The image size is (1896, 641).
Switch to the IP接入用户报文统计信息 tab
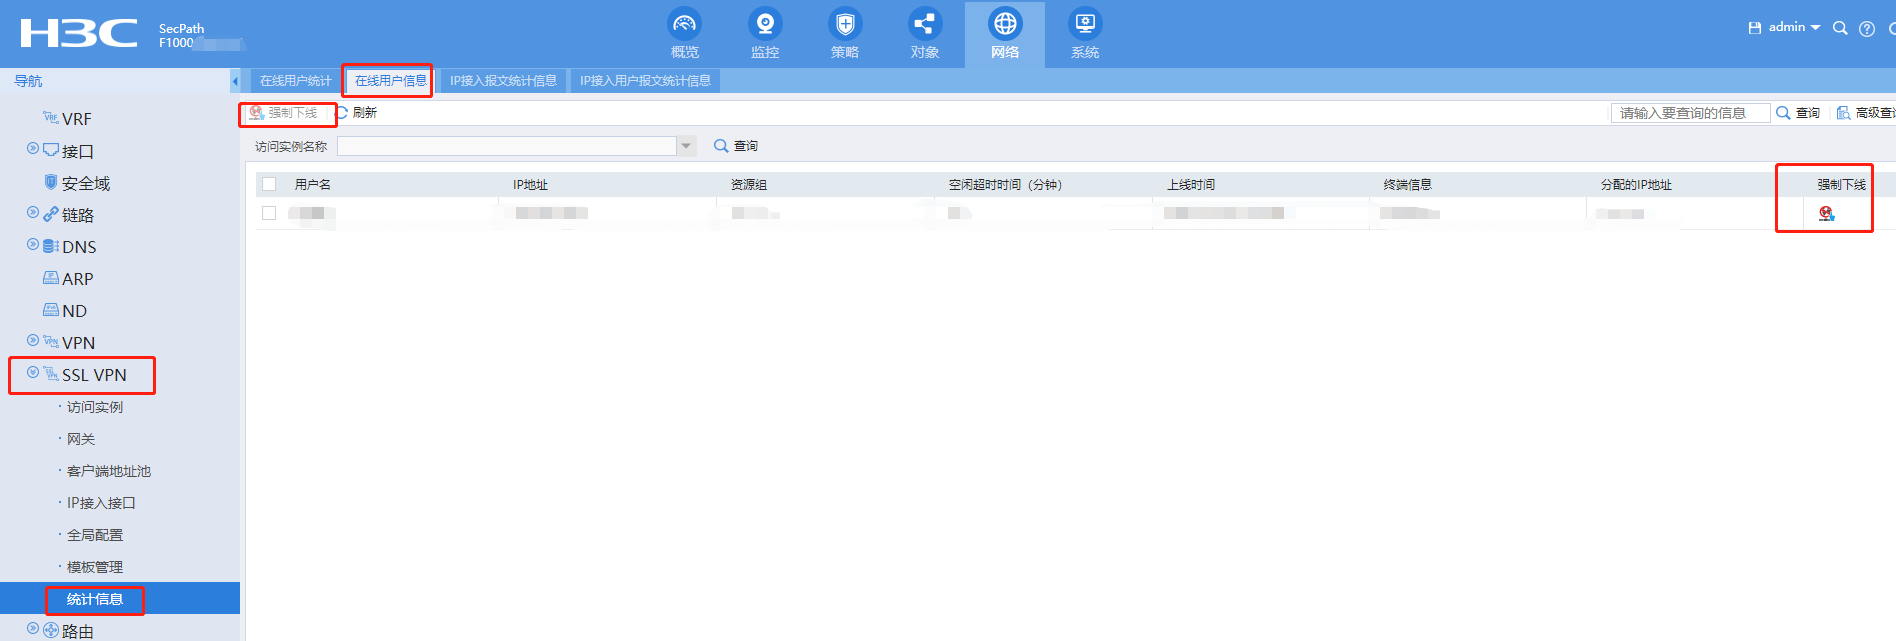pyautogui.click(x=645, y=81)
